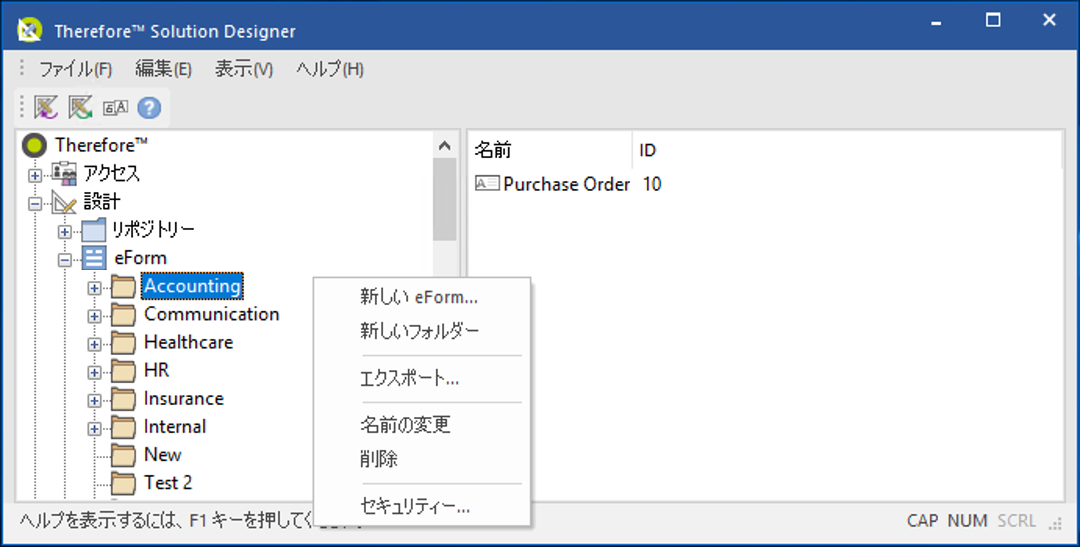The image size is (1080, 547).
Task: Click the ID value 10
Action: [652, 184]
